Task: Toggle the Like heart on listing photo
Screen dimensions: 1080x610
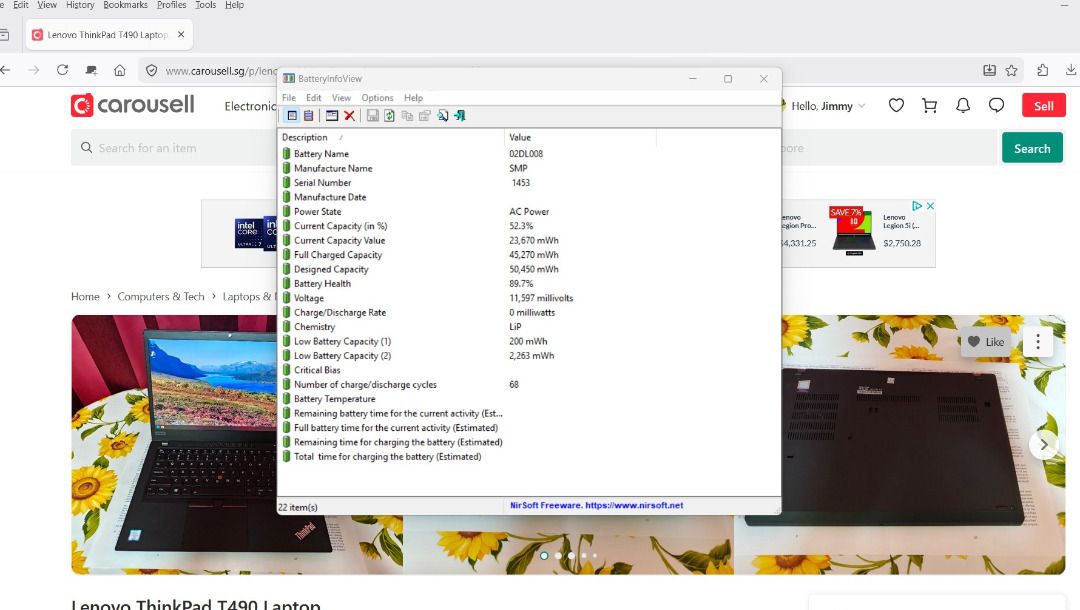Action: 986,342
